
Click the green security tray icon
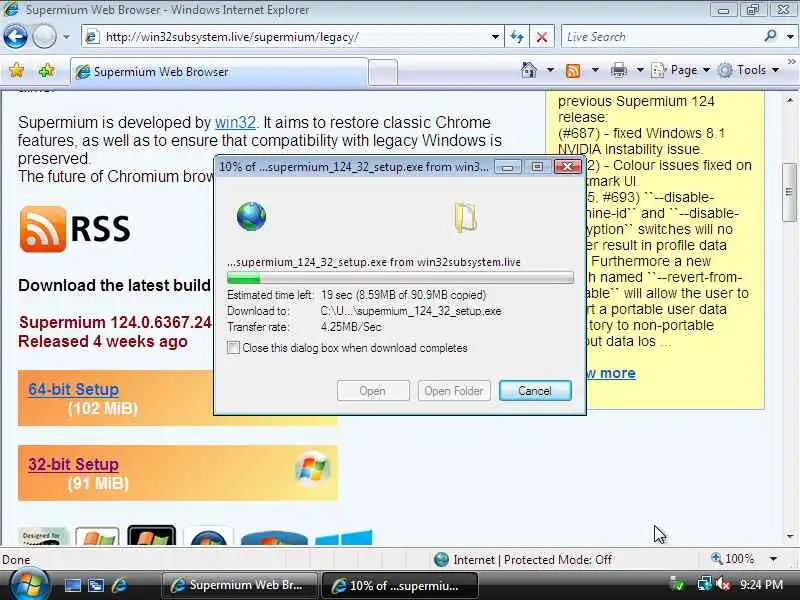[x=678, y=584]
